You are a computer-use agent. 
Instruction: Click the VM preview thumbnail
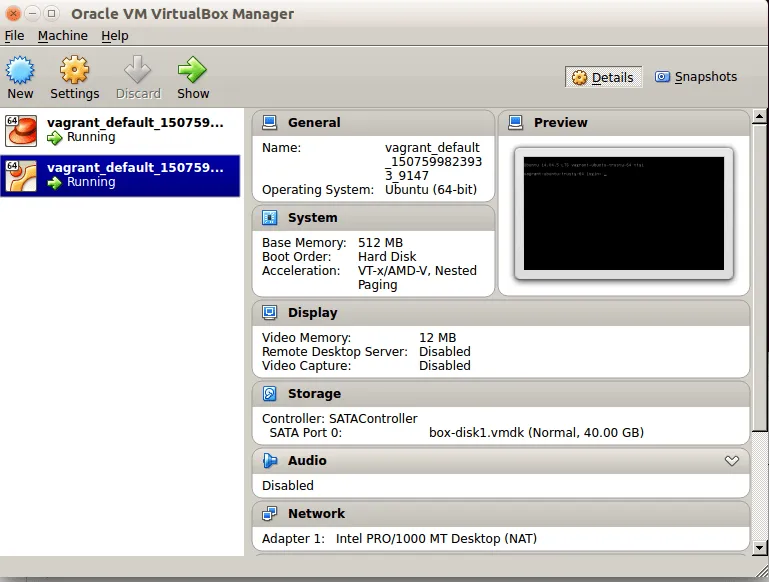point(623,213)
